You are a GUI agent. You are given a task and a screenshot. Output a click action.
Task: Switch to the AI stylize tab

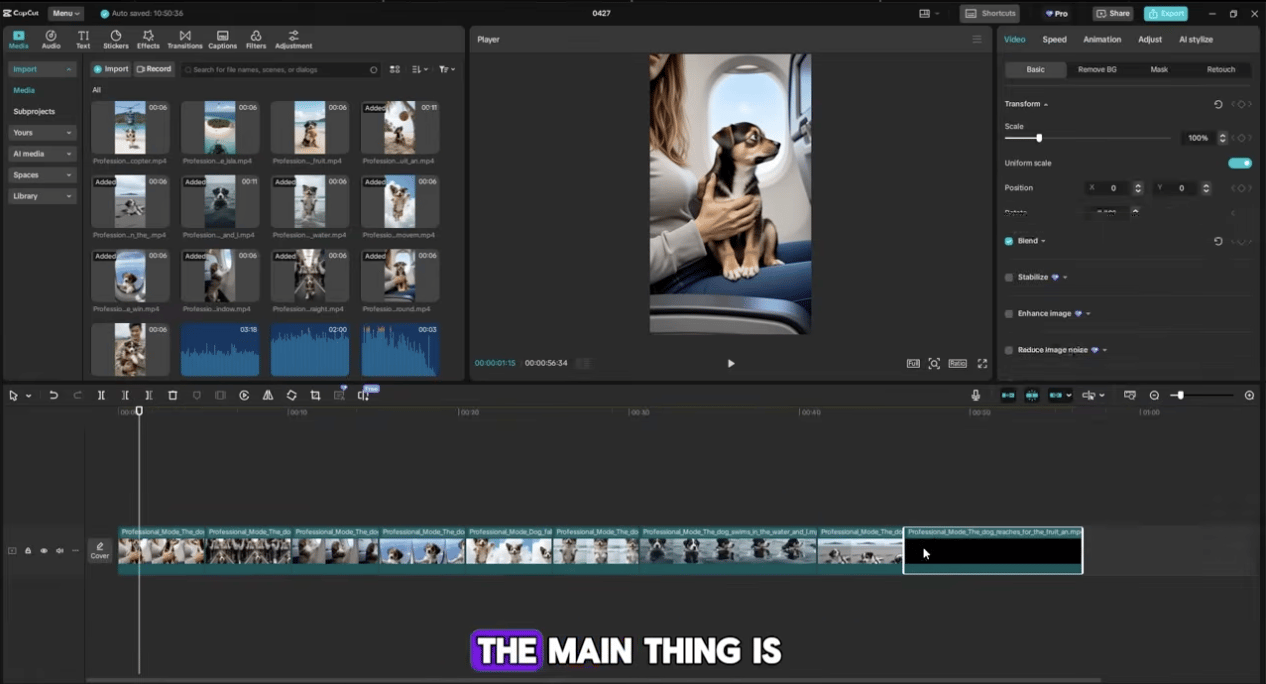point(1196,39)
